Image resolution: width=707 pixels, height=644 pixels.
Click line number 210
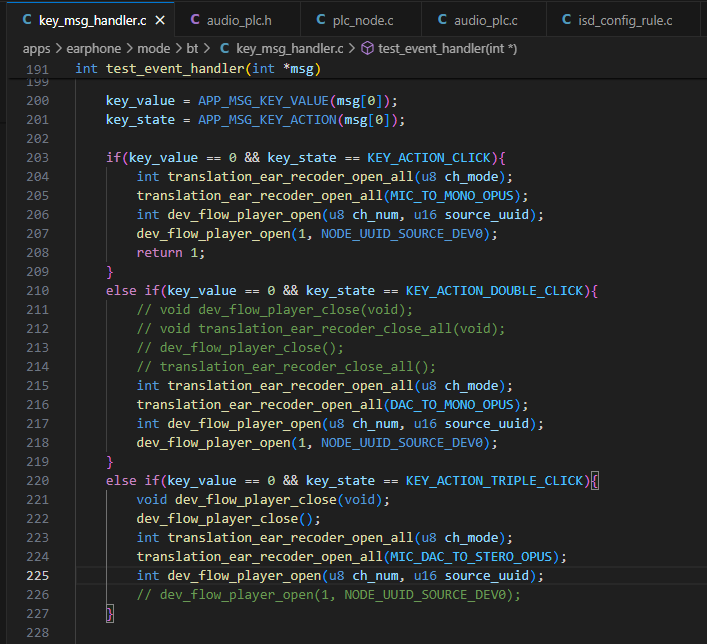(37, 291)
